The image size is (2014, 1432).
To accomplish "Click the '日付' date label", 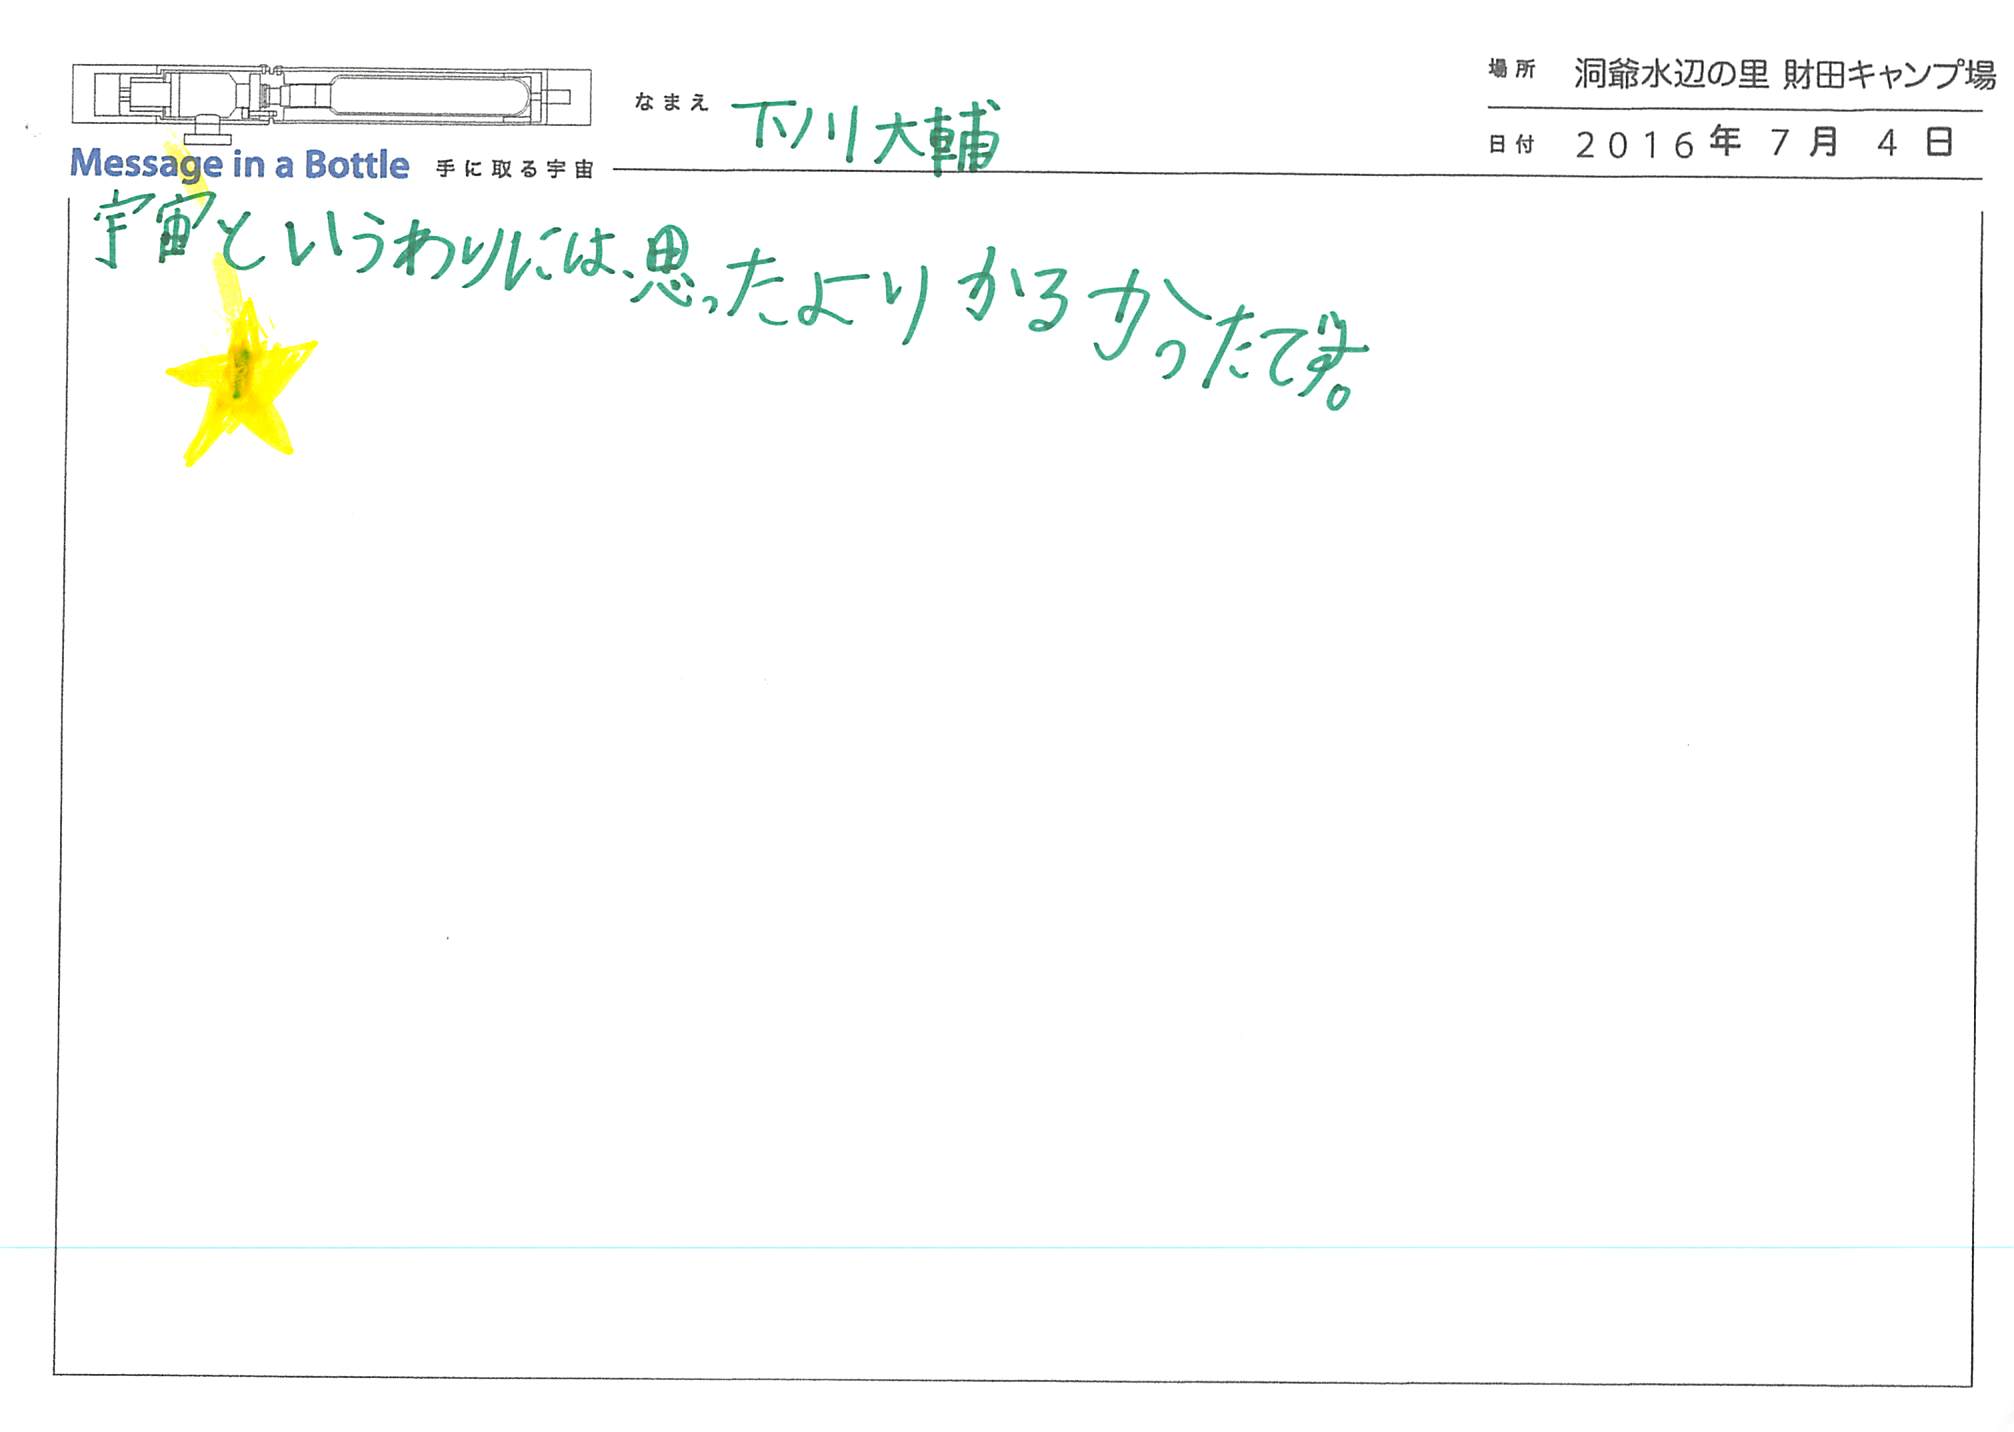I will 1511,145.
